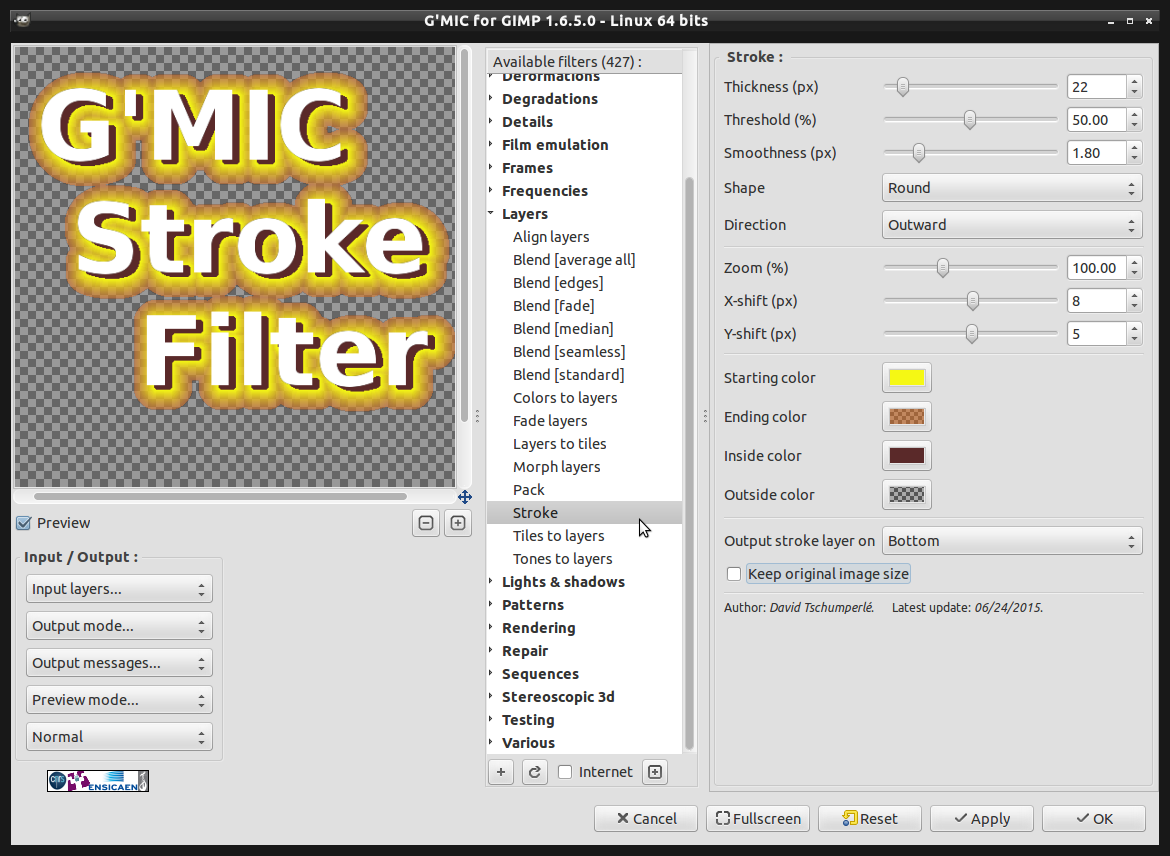Add a fave with the plus button
The width and height of the screenshot is (1170, 856).
[x=501, y=772]
